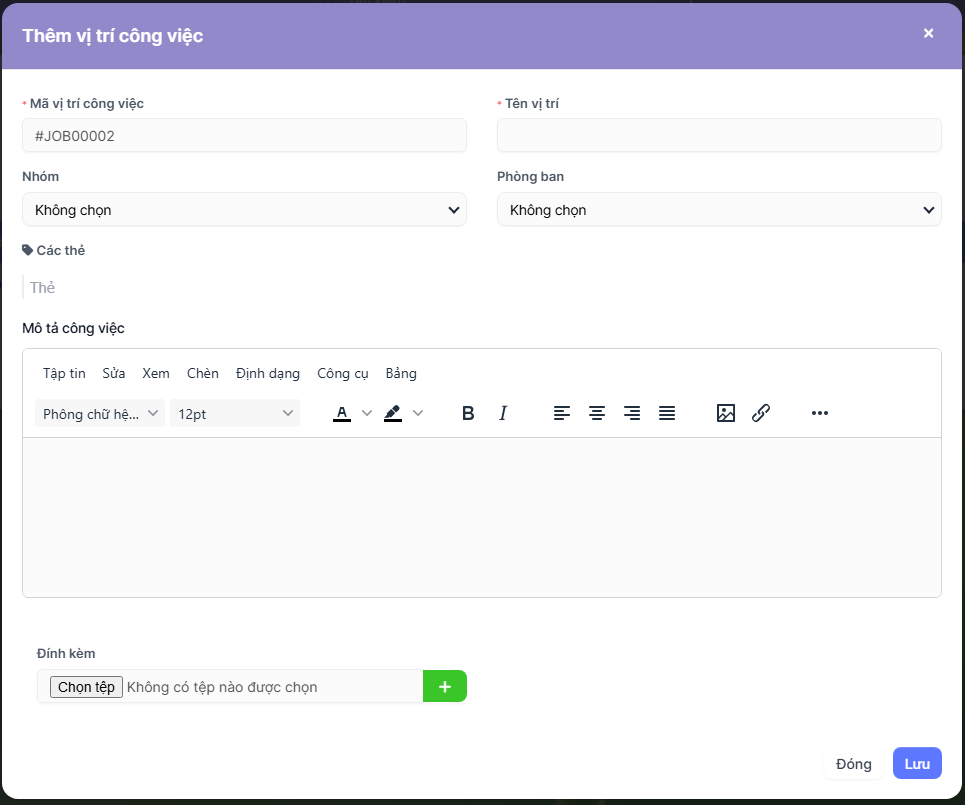This screenshot has height=805, width=965.
Task: Align text left in job description
Action: click(562, 413)
